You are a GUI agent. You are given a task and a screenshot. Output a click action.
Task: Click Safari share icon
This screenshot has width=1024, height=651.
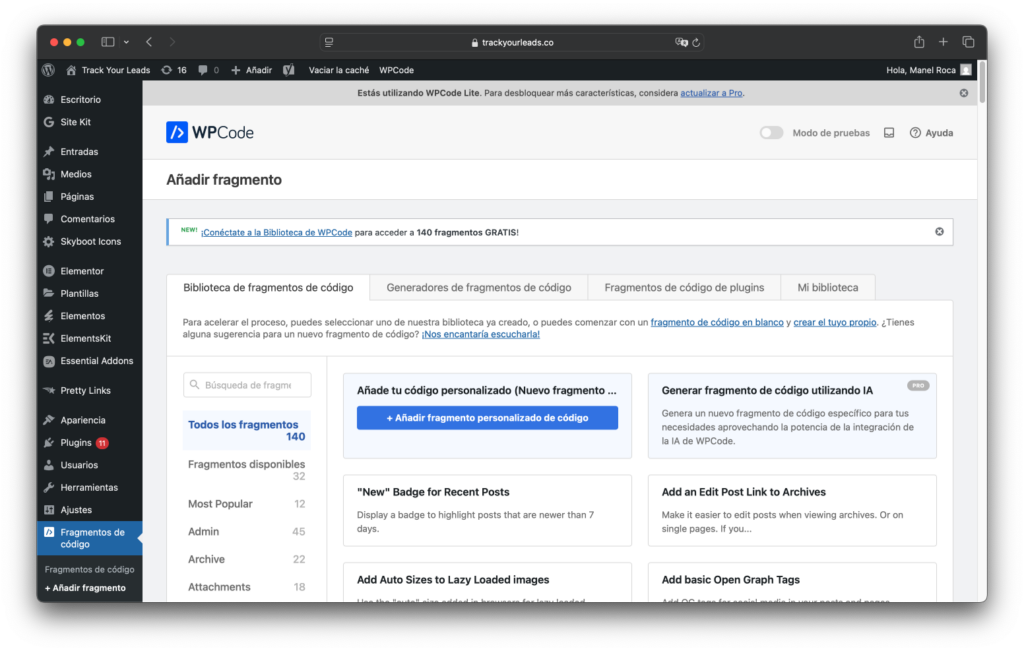pos(919,42)
